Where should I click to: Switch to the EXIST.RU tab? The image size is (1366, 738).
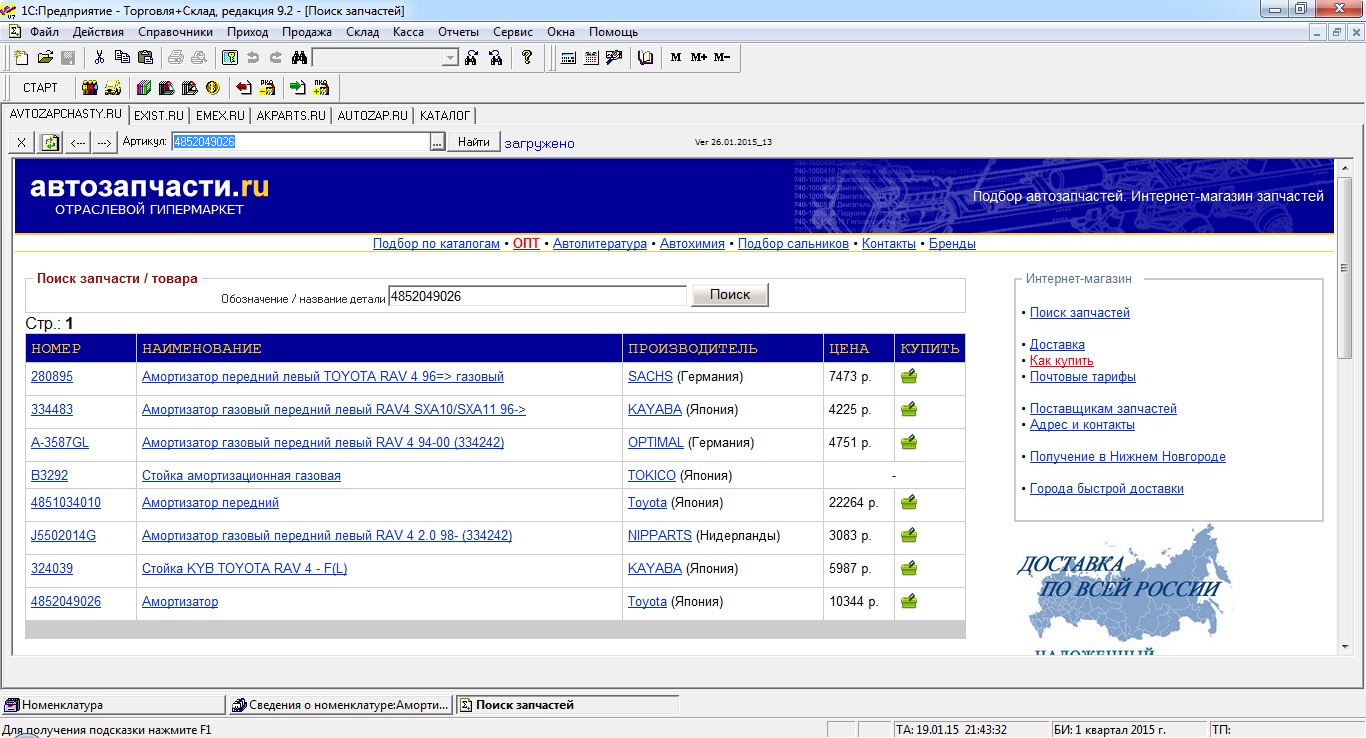tap(158, 116)
